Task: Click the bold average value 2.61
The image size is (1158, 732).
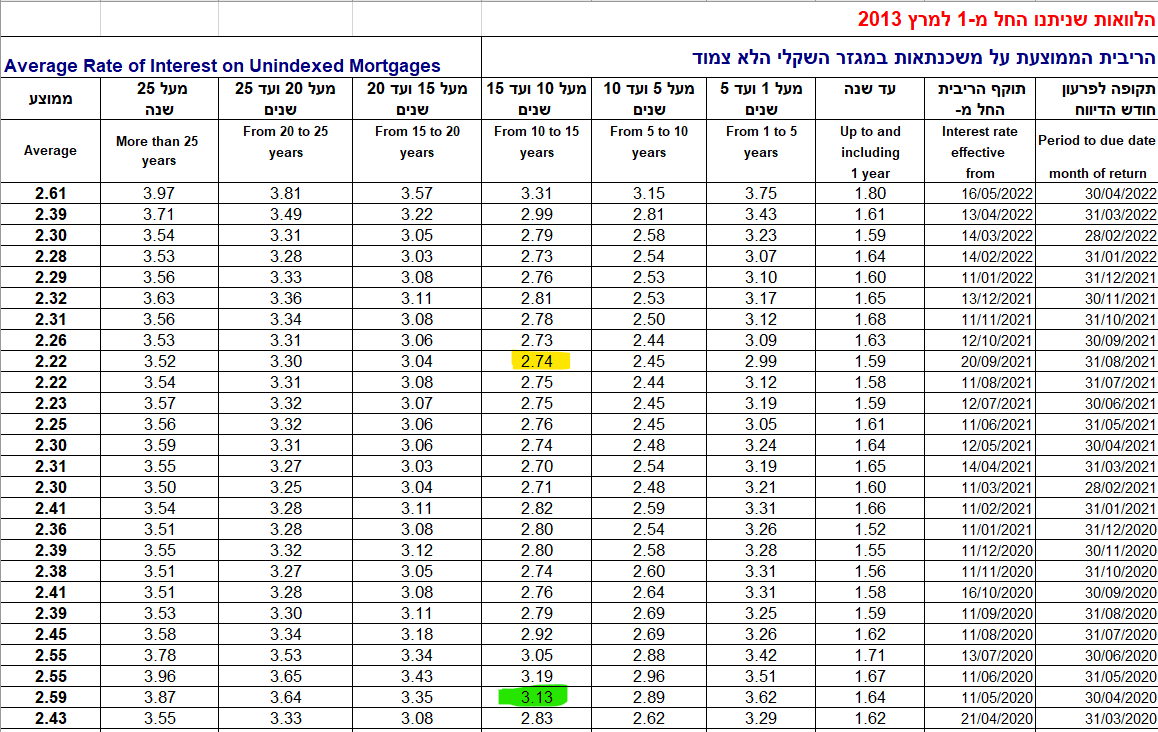Action: pyautogui.click(x=50, y=193)
